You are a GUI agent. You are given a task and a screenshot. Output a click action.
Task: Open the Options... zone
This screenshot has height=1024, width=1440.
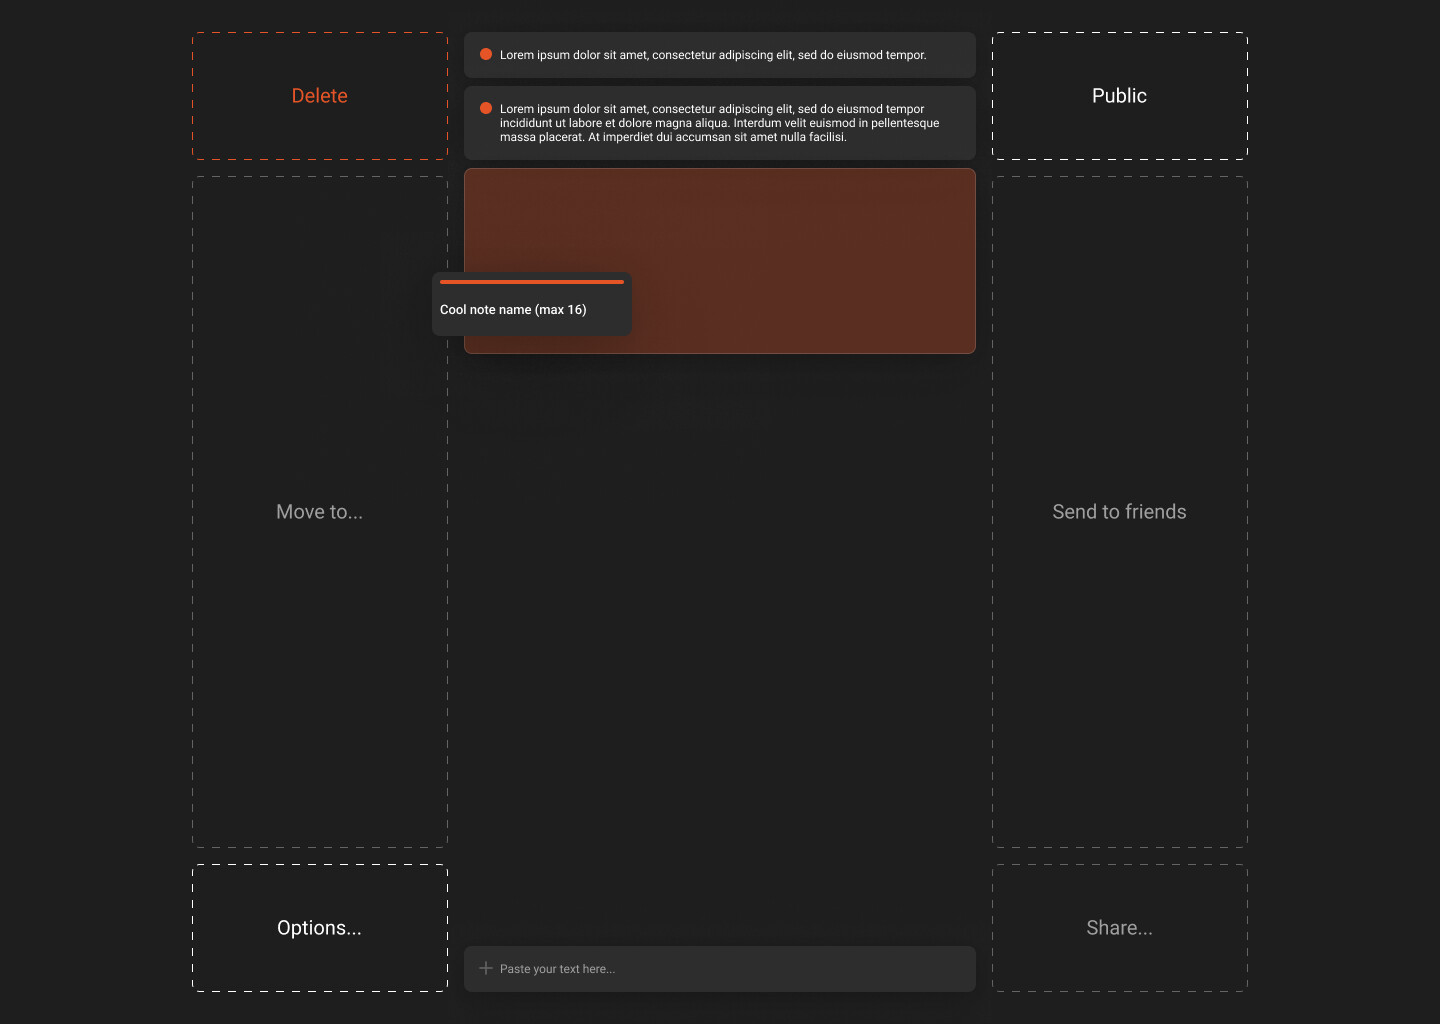tap(320, 928)
